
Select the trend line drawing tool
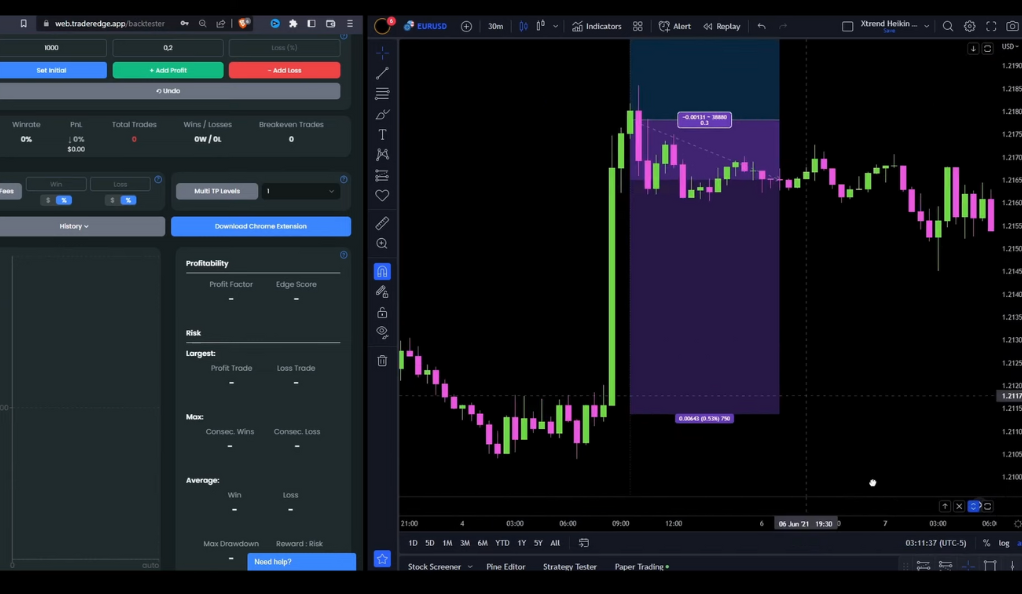coord(382,73)
